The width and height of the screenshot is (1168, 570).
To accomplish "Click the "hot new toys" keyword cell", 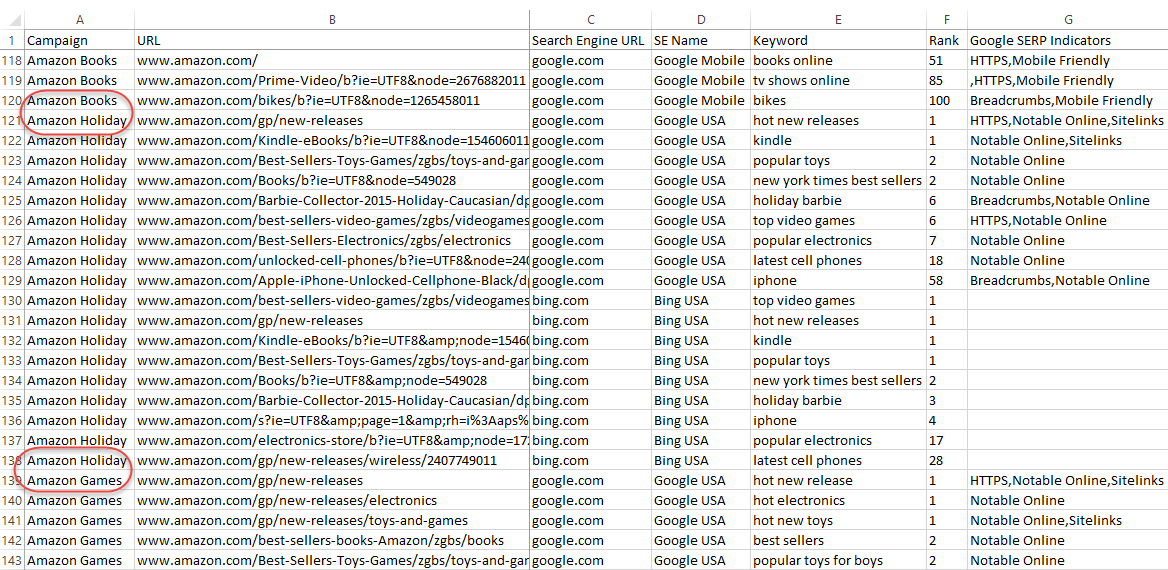I will (838, 521).
